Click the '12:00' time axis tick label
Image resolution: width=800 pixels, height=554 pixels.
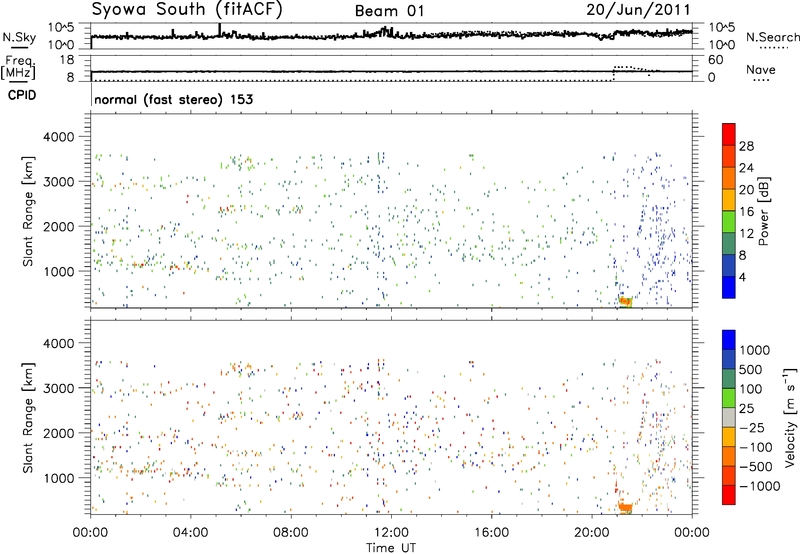(x=391, y=533)
